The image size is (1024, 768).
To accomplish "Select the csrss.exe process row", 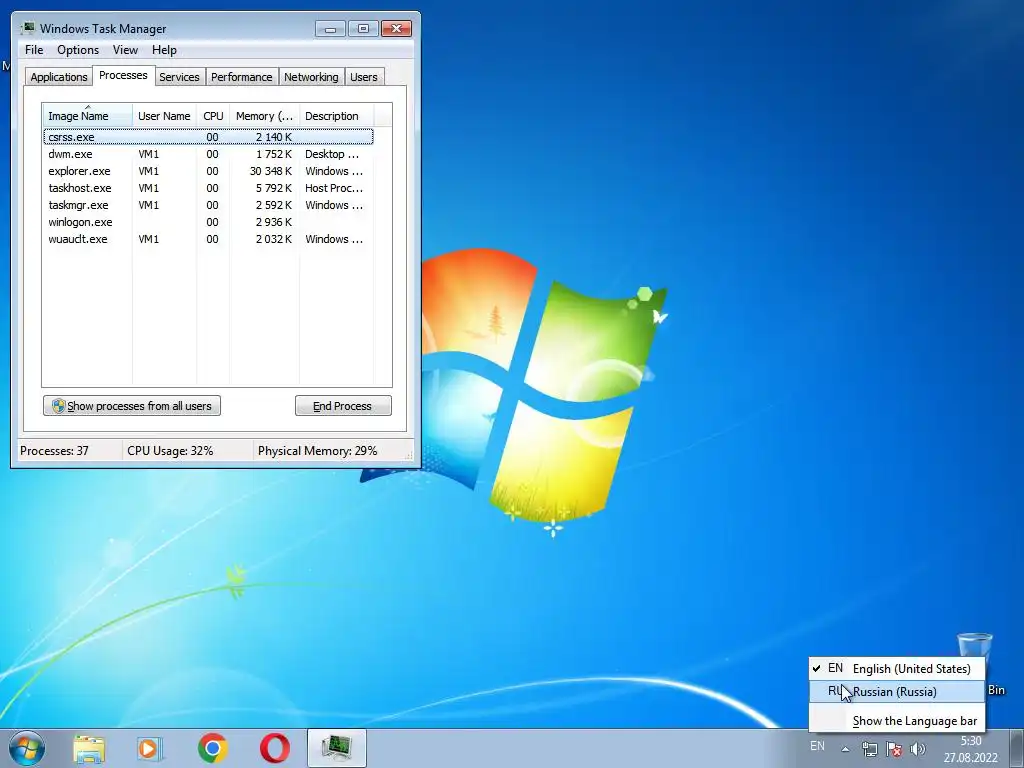I will (x=208, y=137).
